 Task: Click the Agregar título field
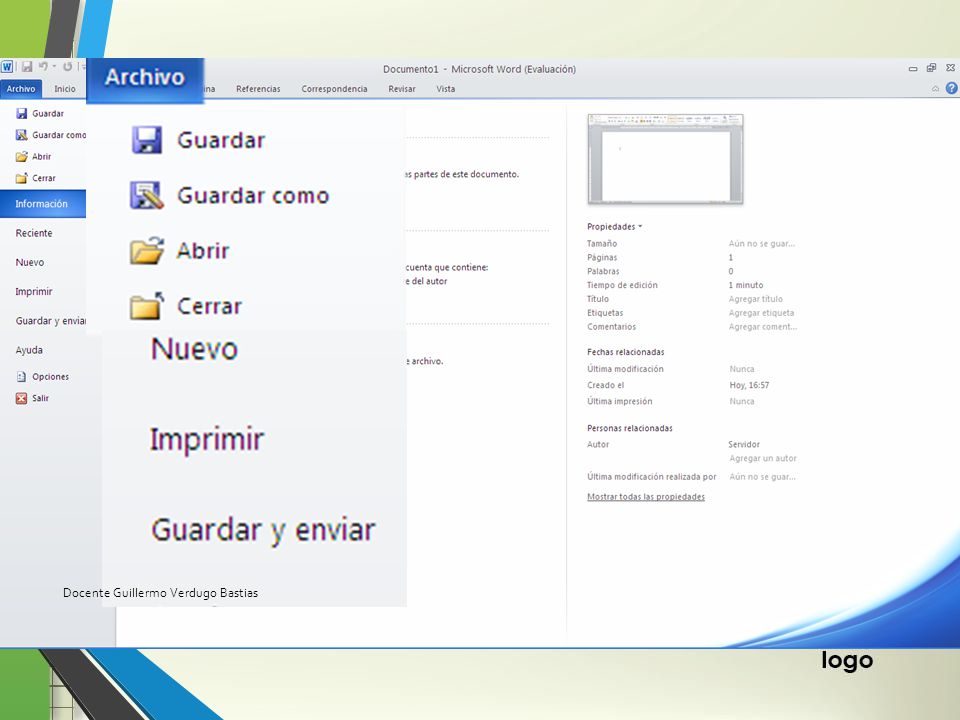point(756,299)
